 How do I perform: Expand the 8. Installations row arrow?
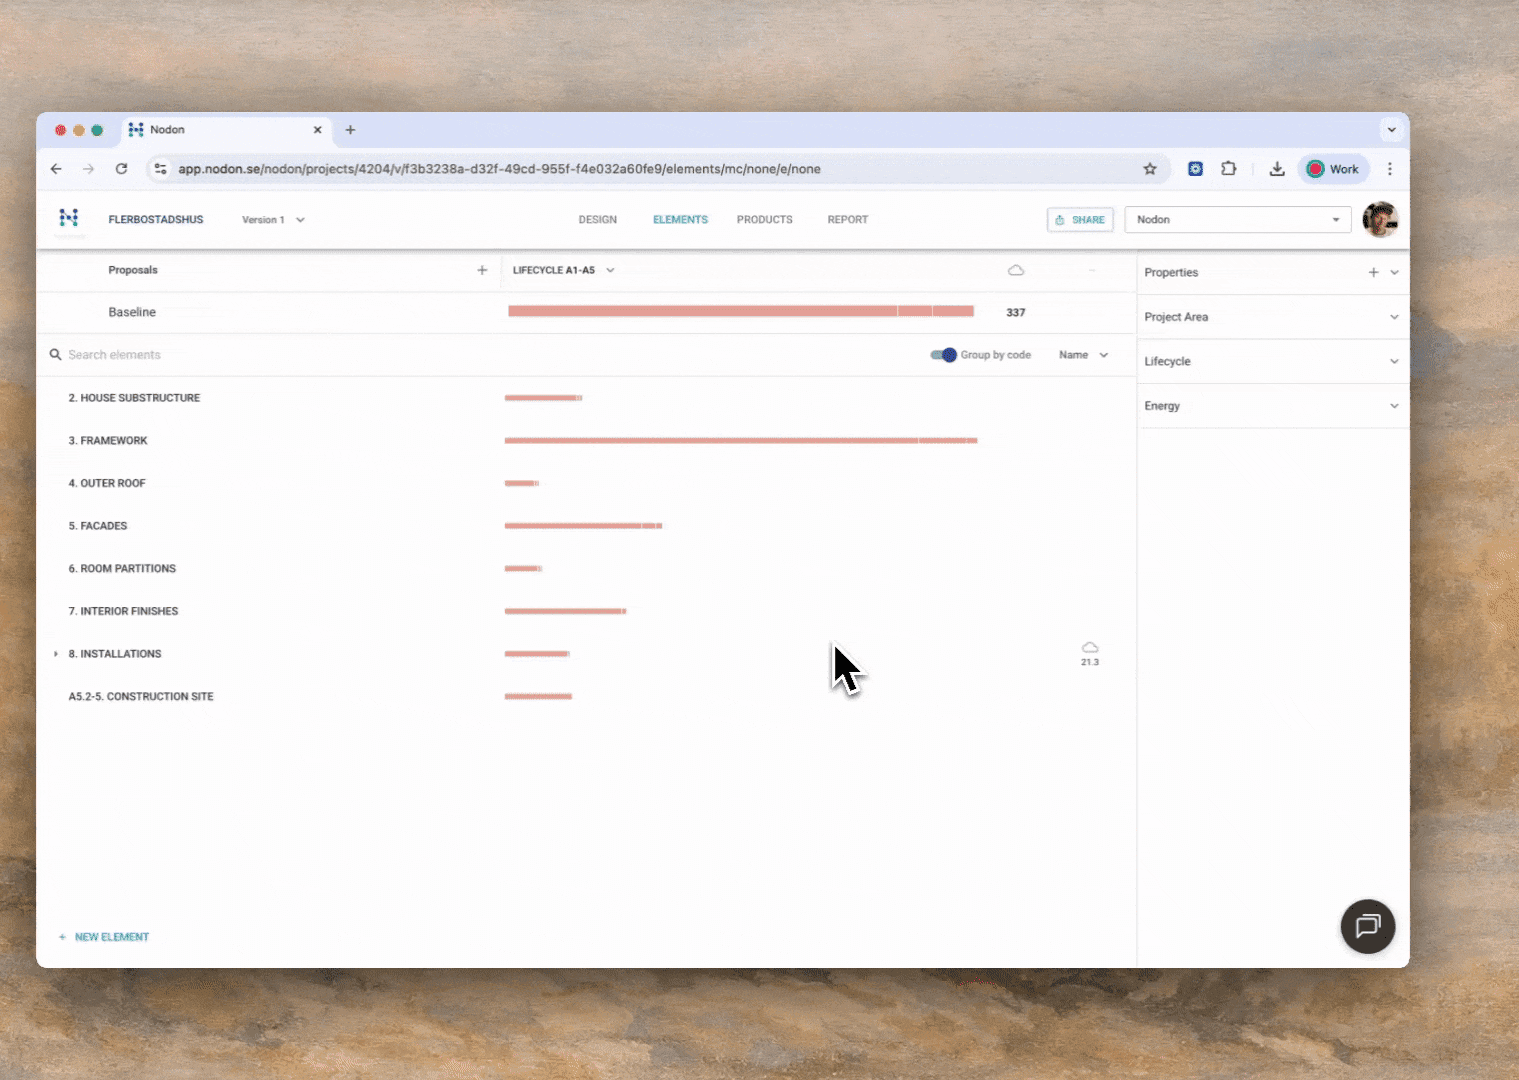[55, 654]
